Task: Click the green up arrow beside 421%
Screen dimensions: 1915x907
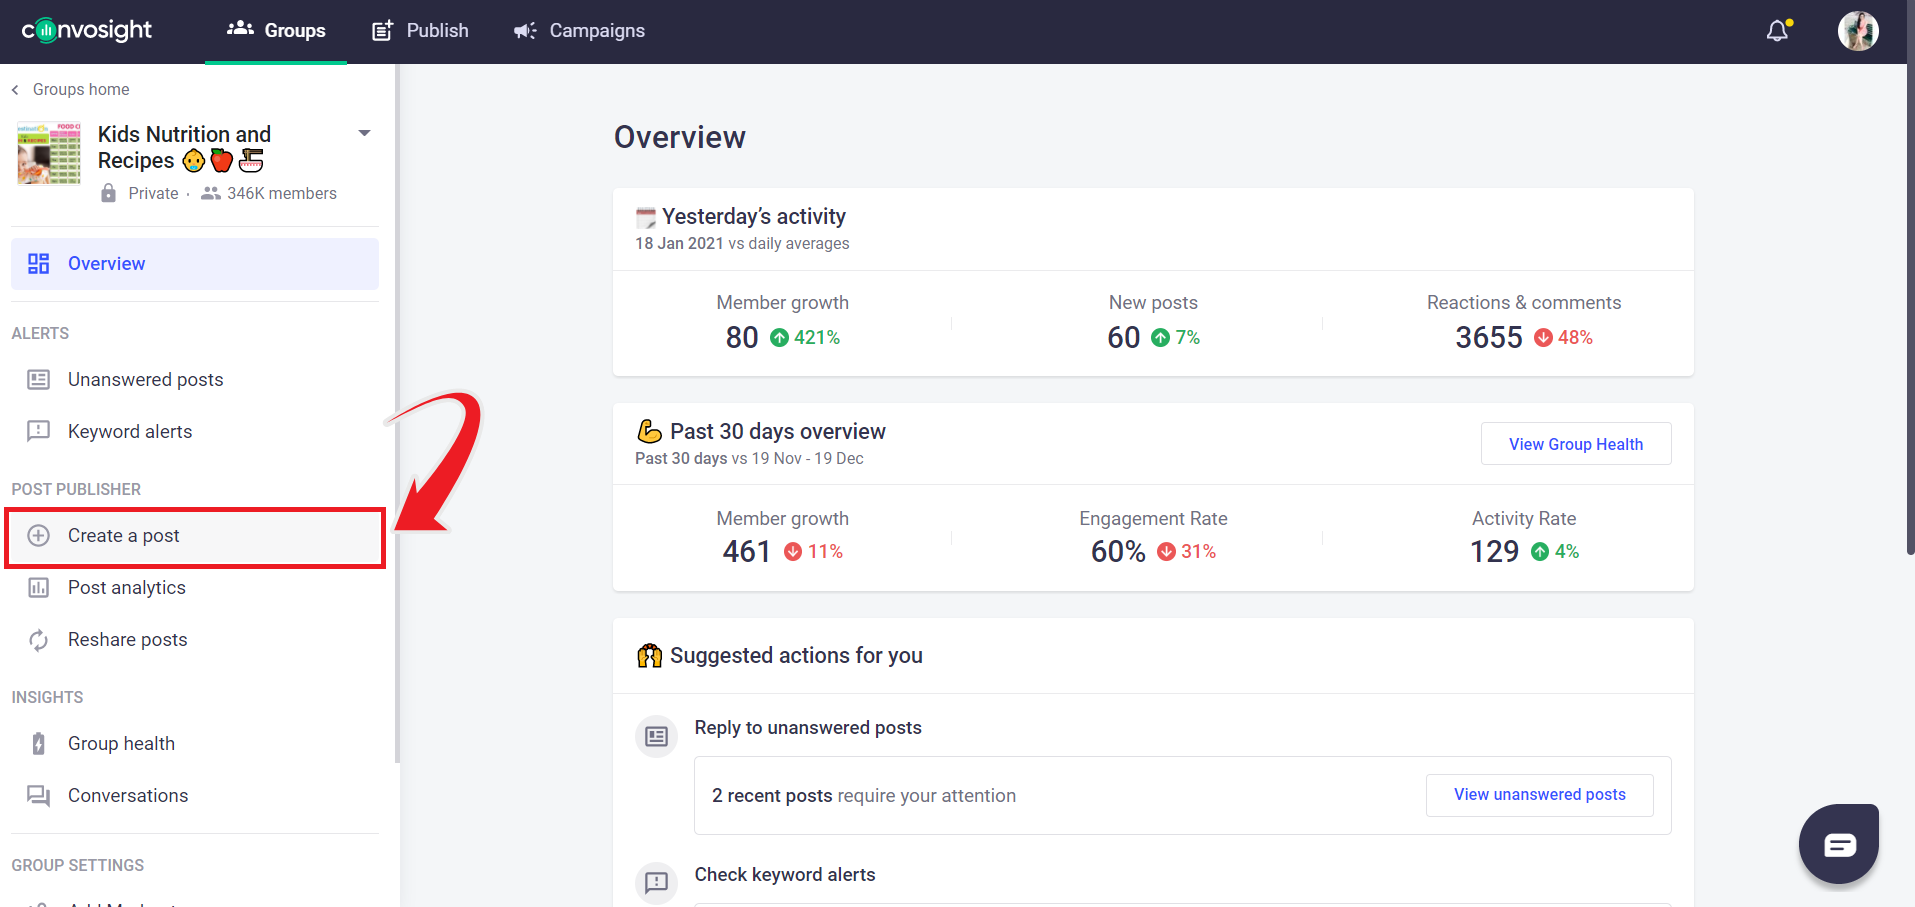Action: click(779, 338)
